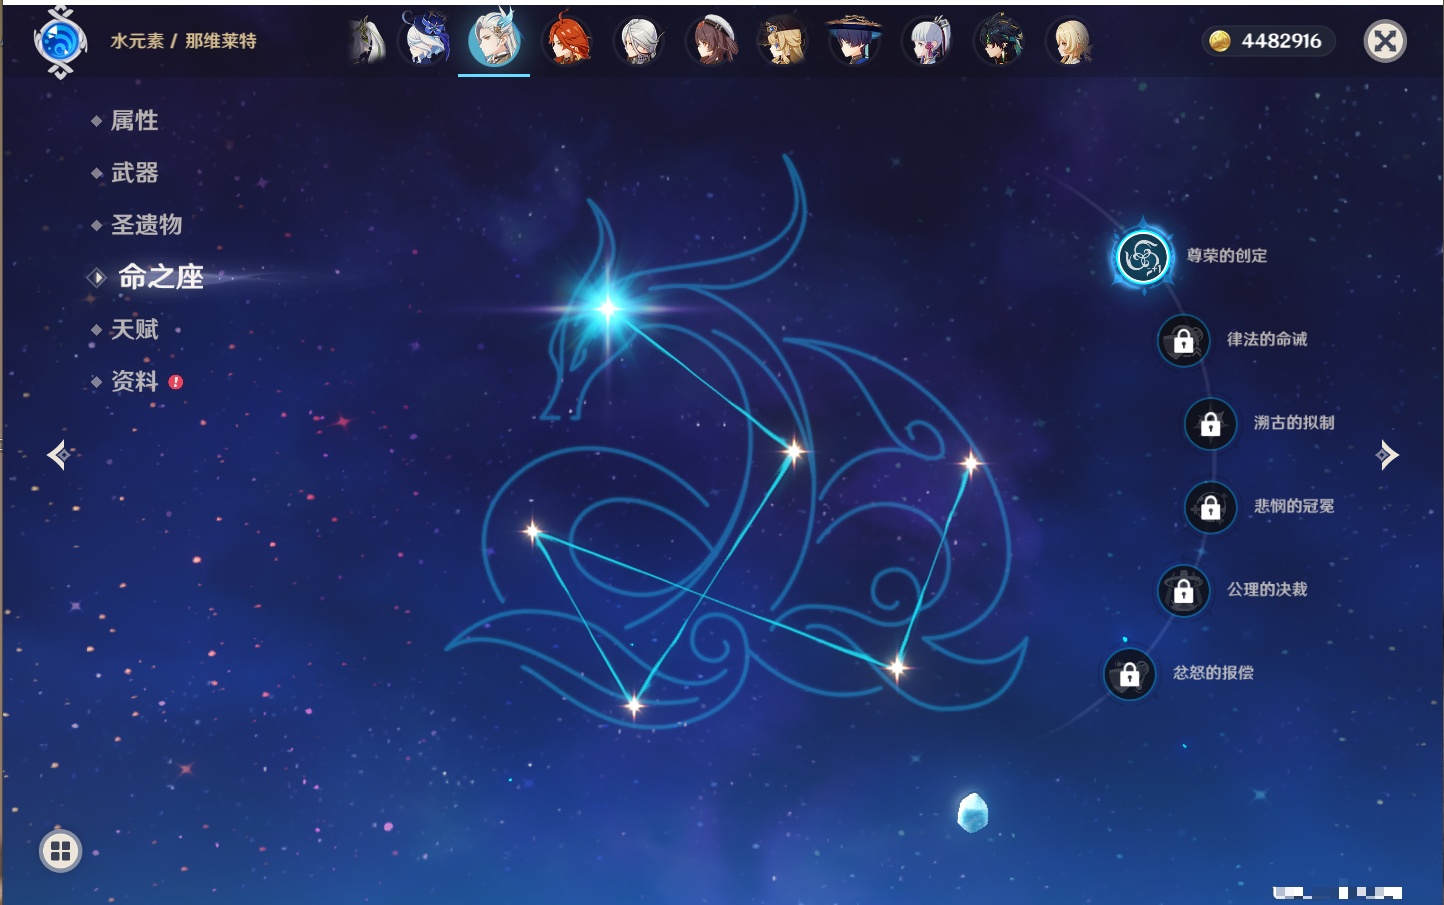1444x905 pixels.
Task: Select the blonde character with dark hat
Action: (x=783, y=41)
